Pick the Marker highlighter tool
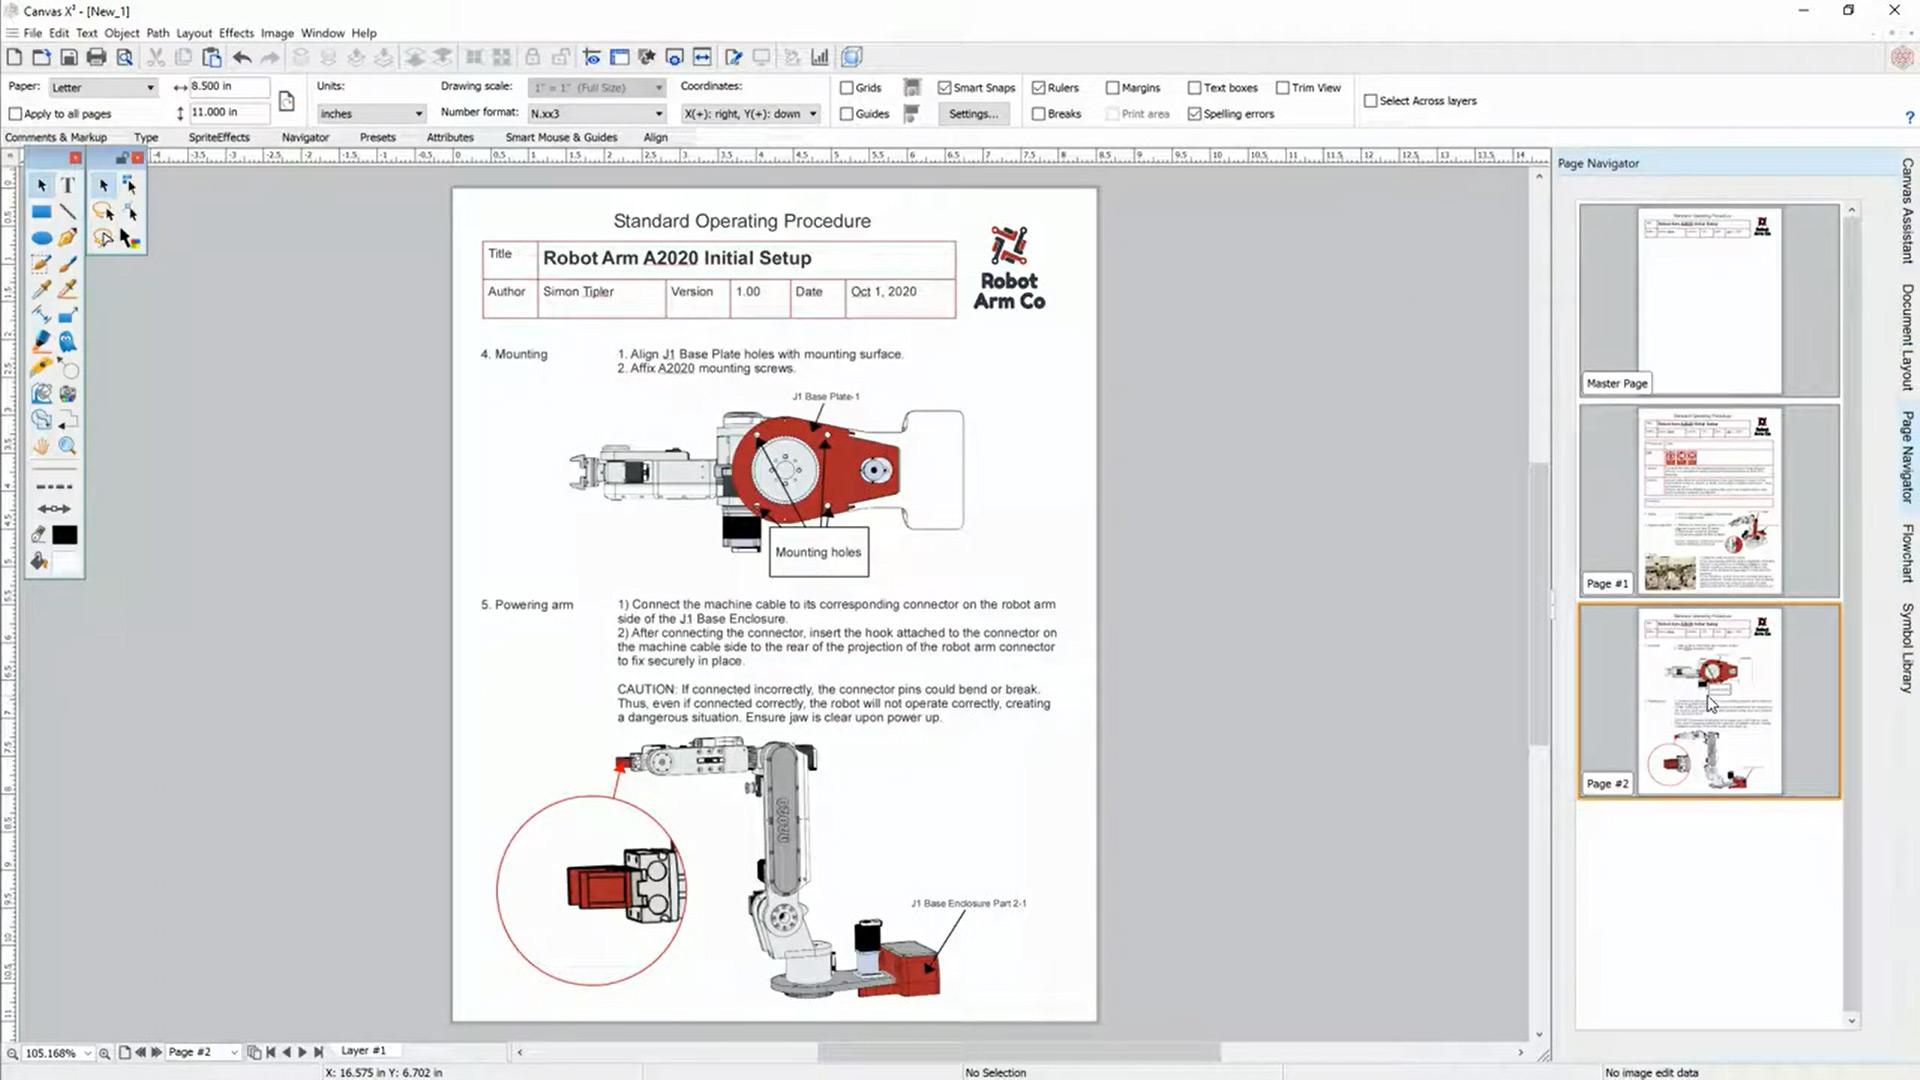Viewport: 1920px width, 1080px height. pos(41,341)
